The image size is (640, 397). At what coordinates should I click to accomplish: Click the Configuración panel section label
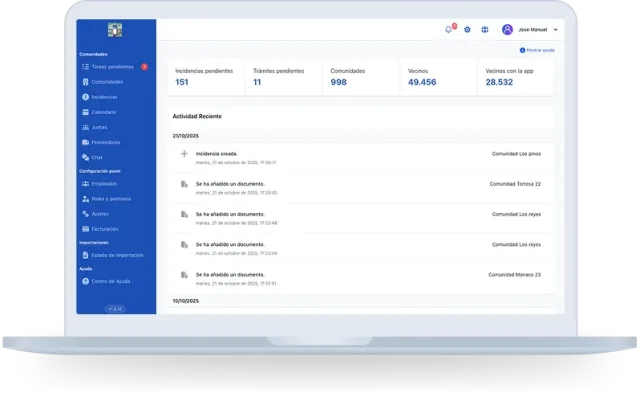100,171
